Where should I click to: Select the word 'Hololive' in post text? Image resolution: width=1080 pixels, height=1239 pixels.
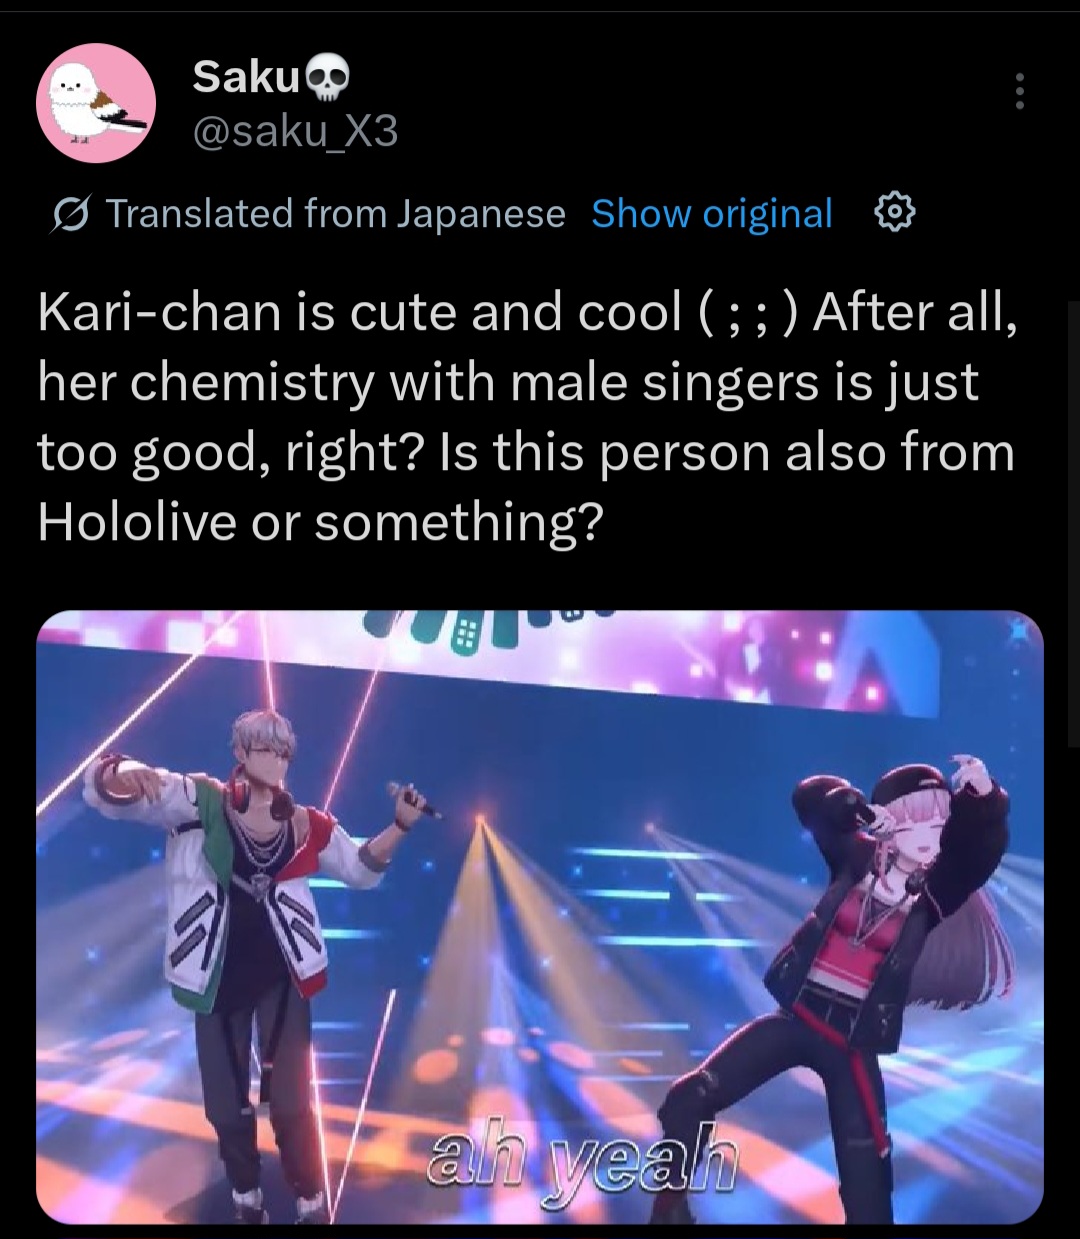tap(133, 521)
